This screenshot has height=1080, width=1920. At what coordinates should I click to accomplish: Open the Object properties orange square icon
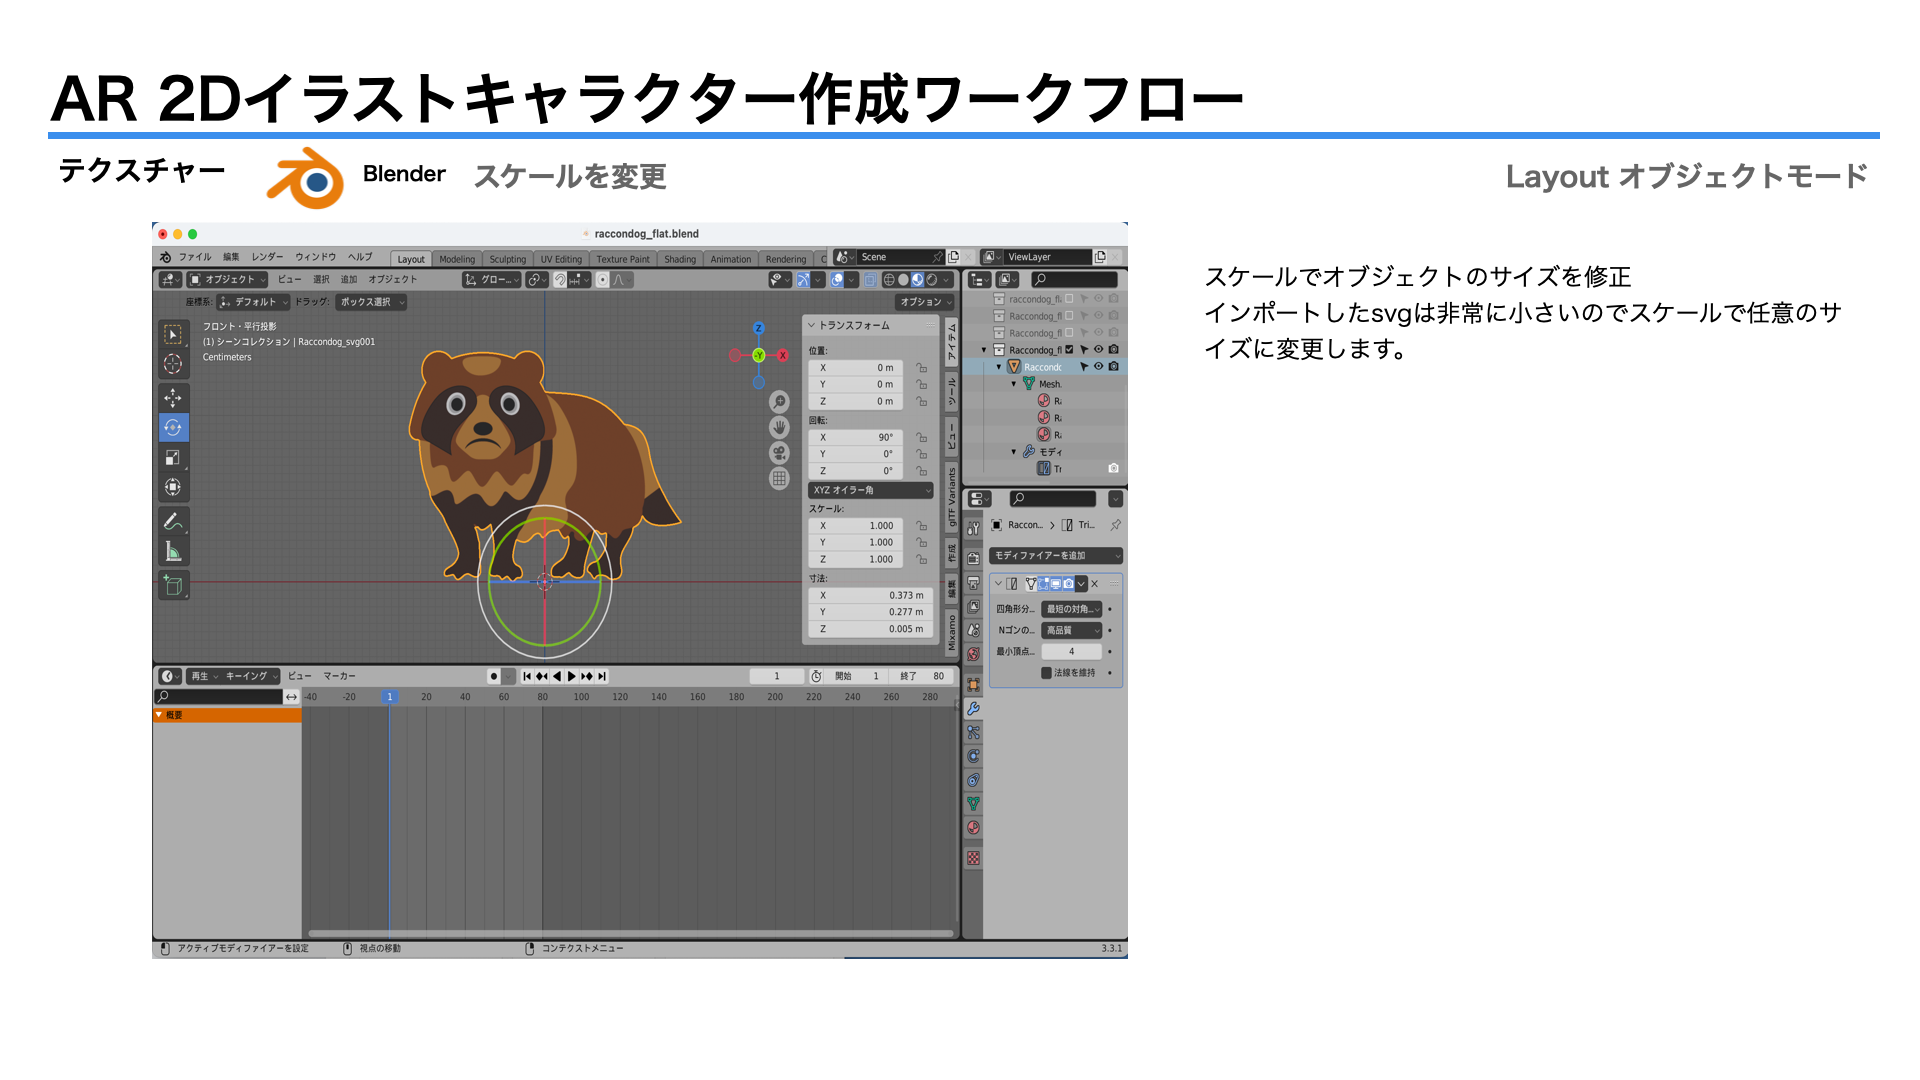[973, 684]
